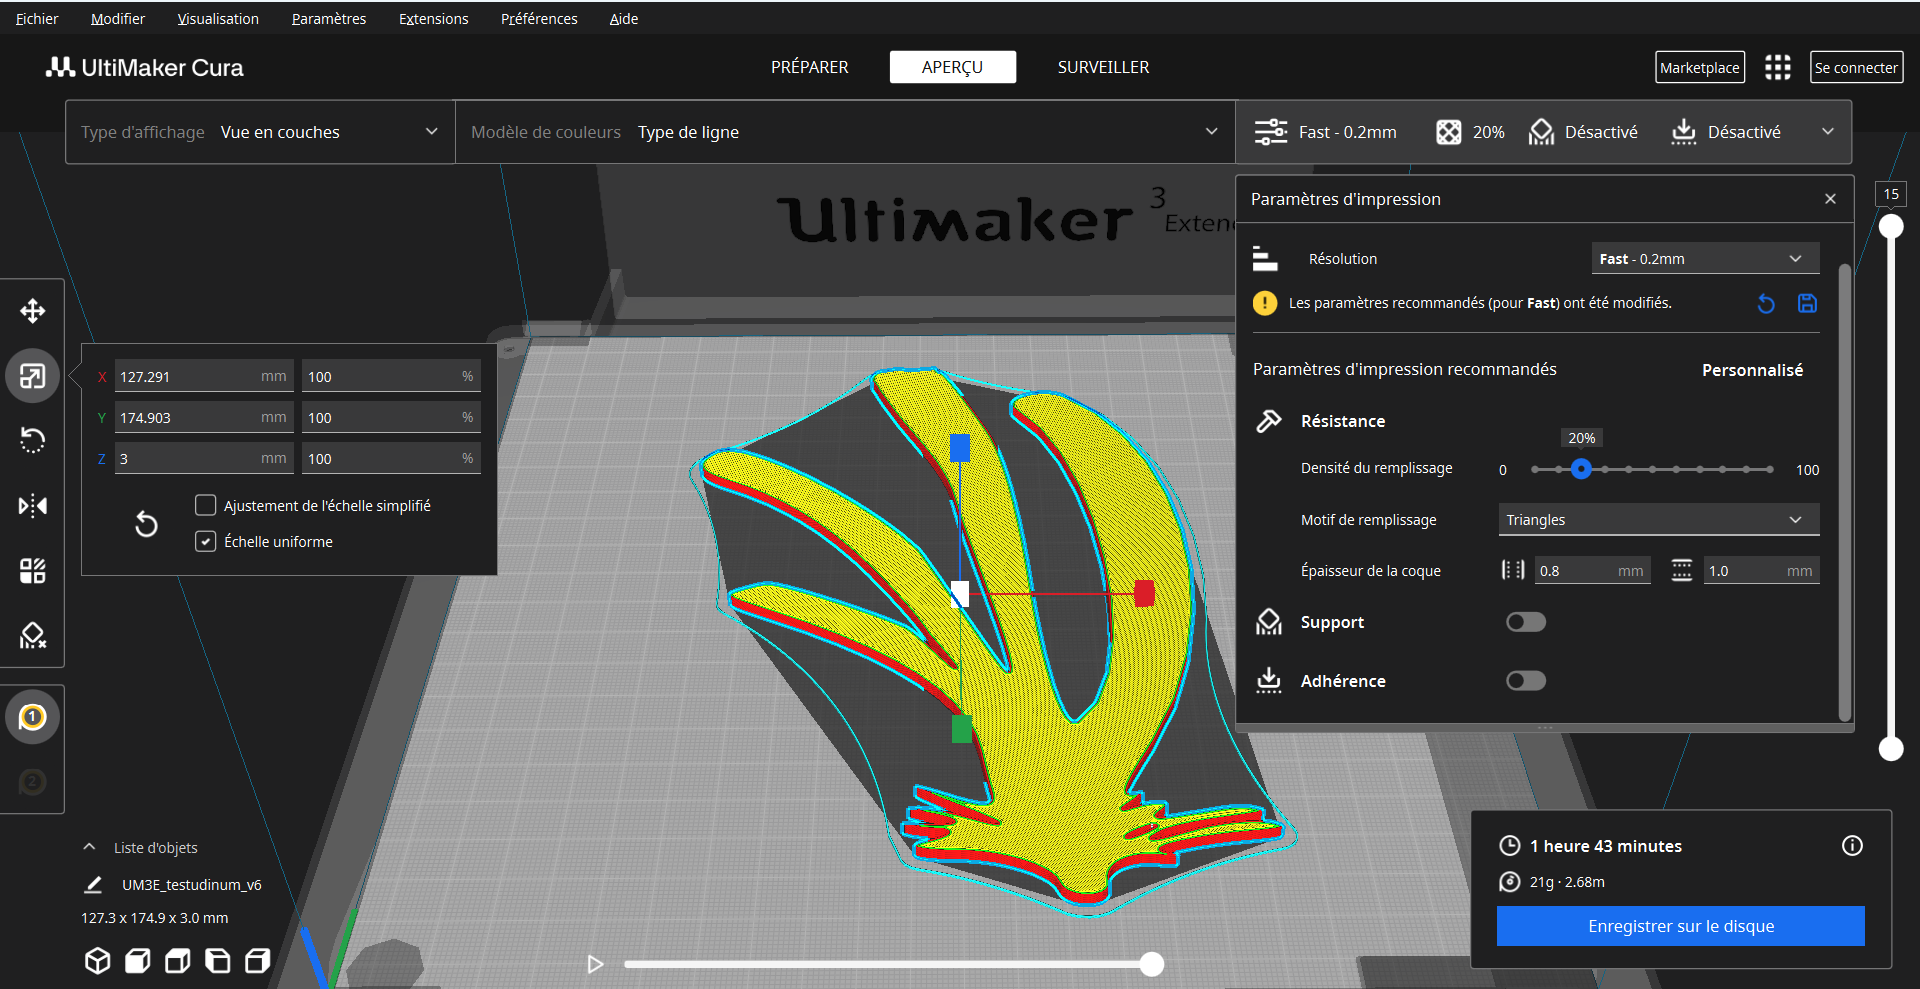
Task: Click the warning icon for modified settings
Action: tap(1265, 303)
